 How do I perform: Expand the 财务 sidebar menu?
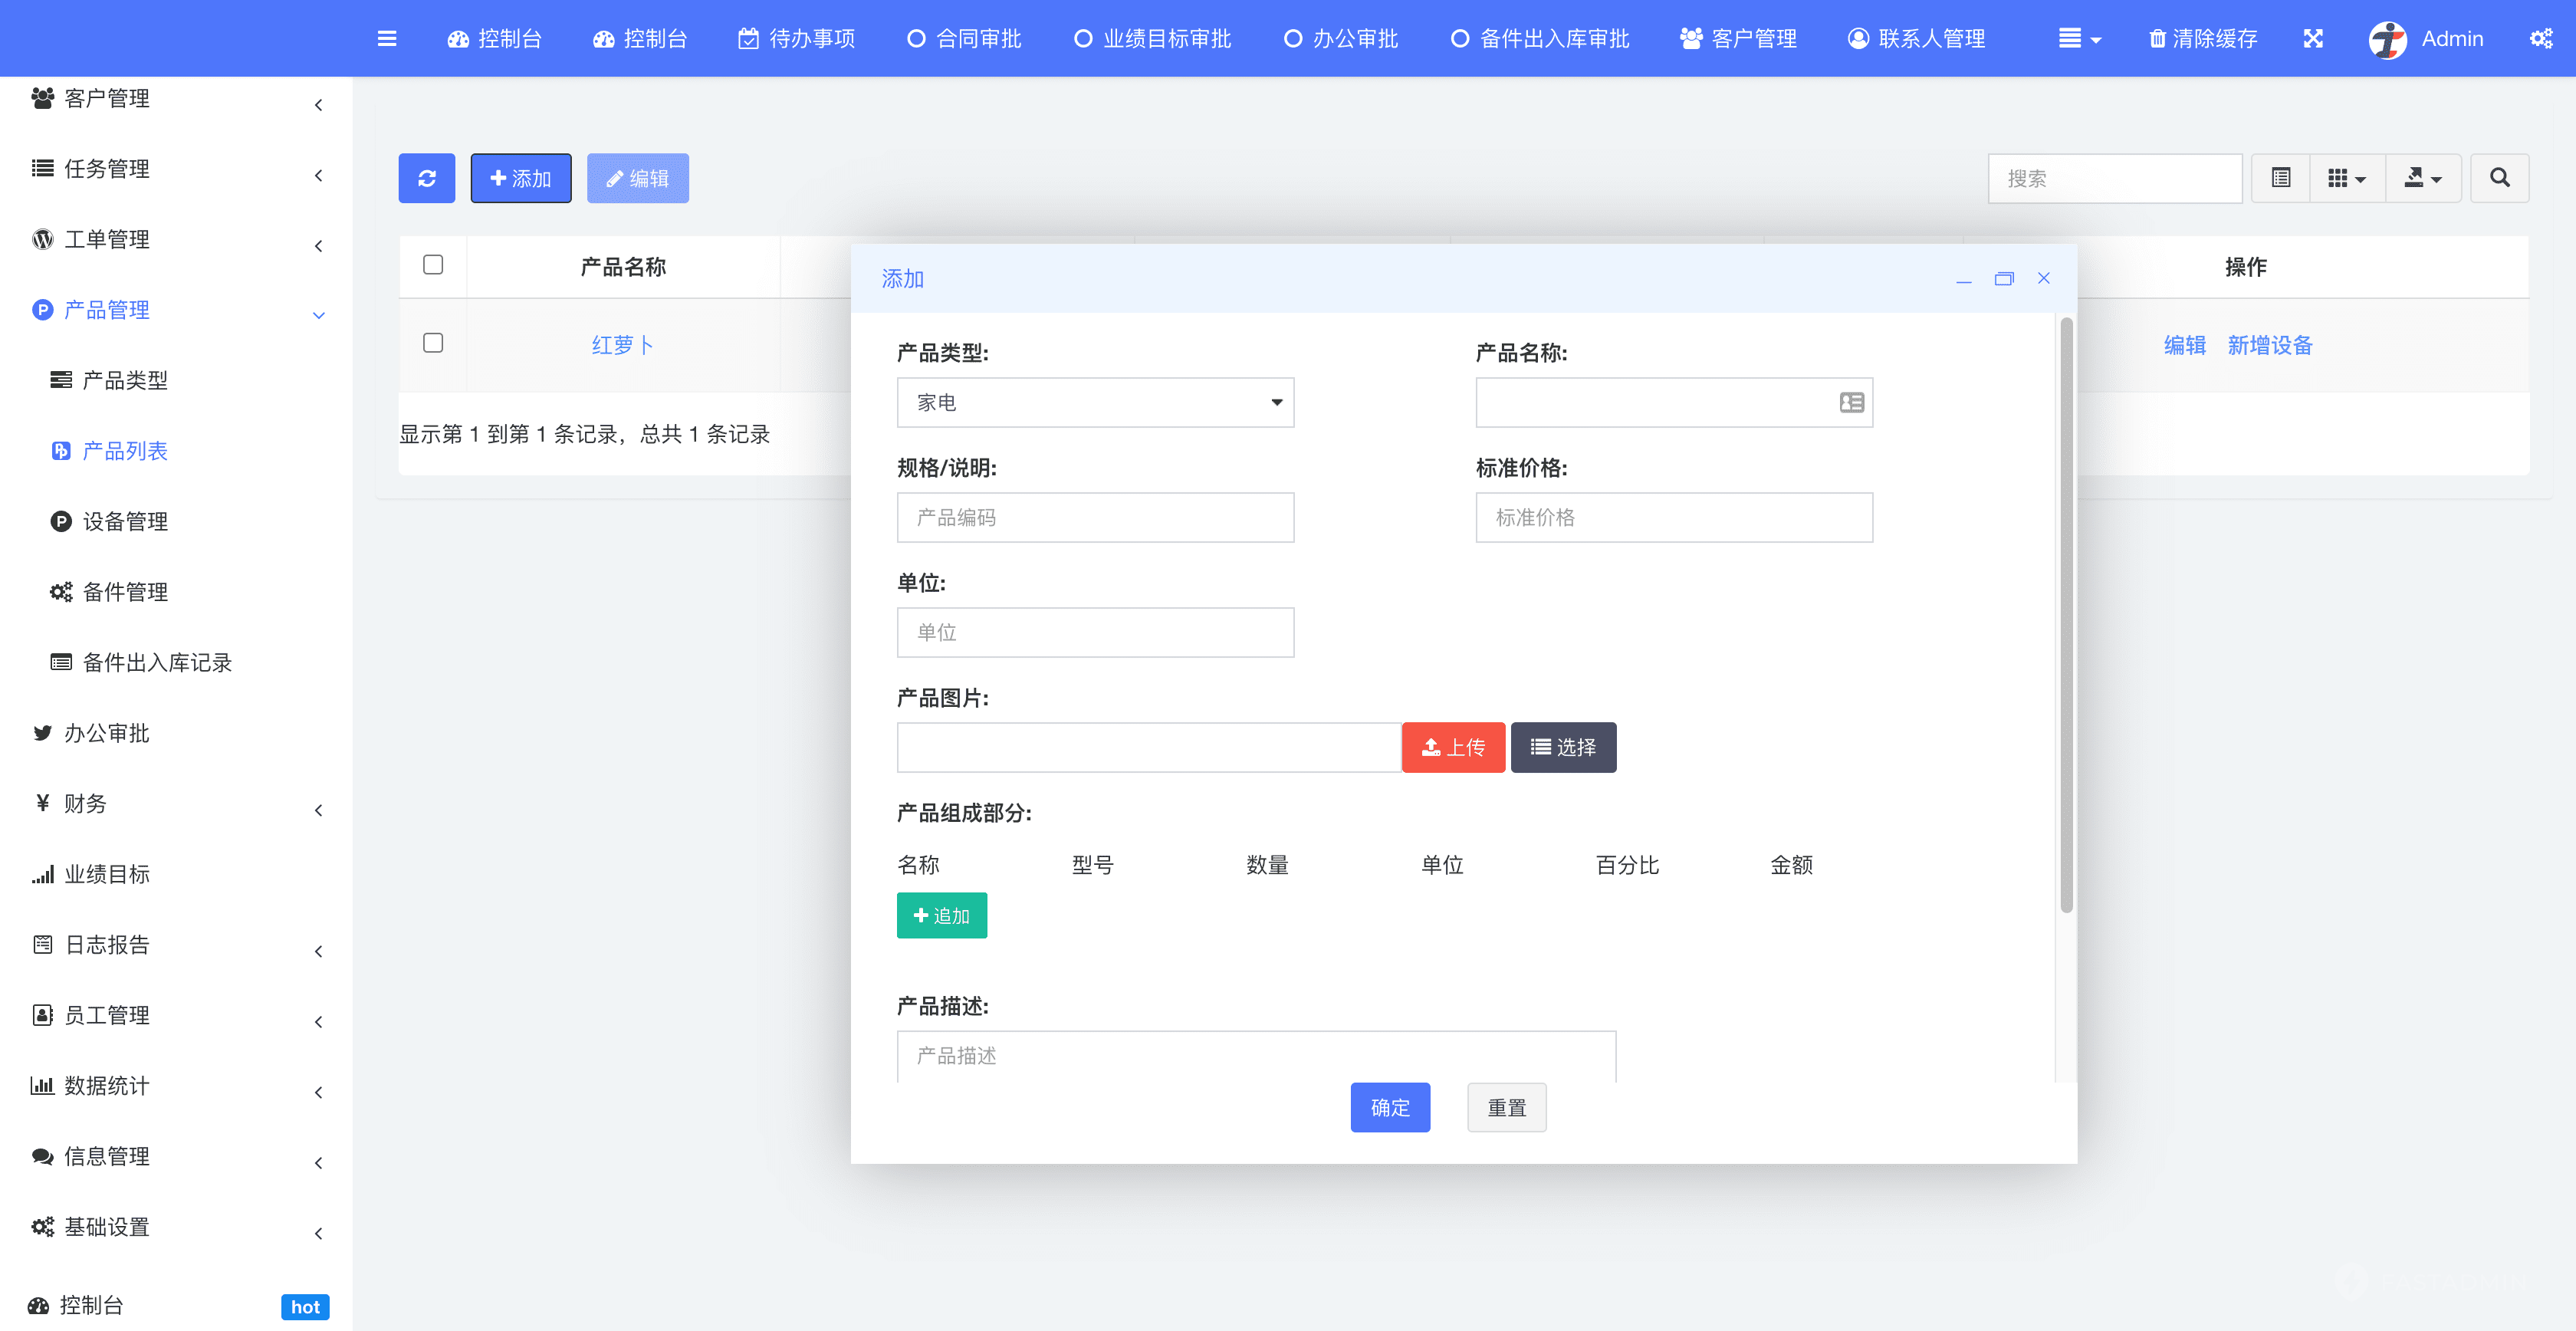point(176,804)
